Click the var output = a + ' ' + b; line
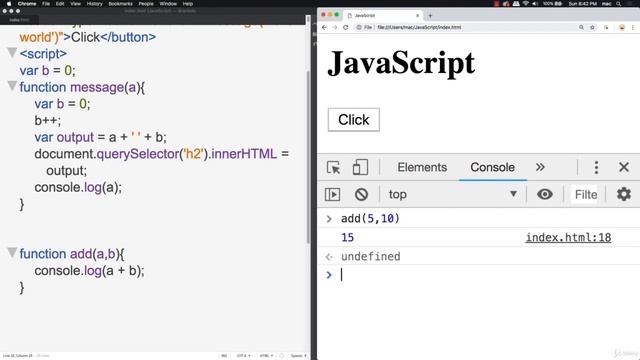The height and width of the screenshot is (360, 640). point(100,138)
